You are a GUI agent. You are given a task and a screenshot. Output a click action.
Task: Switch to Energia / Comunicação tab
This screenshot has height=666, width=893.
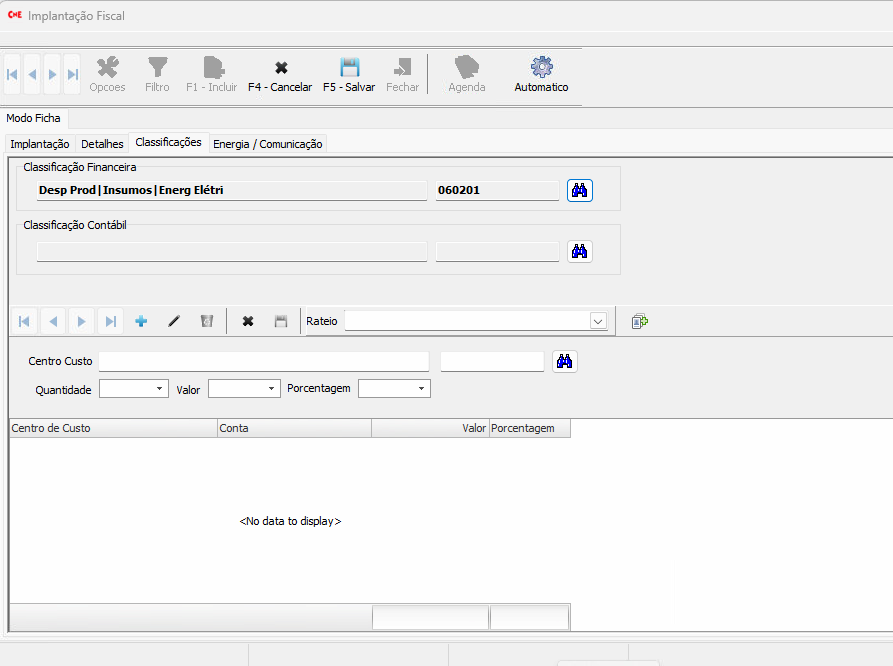[x=267, y=144]
